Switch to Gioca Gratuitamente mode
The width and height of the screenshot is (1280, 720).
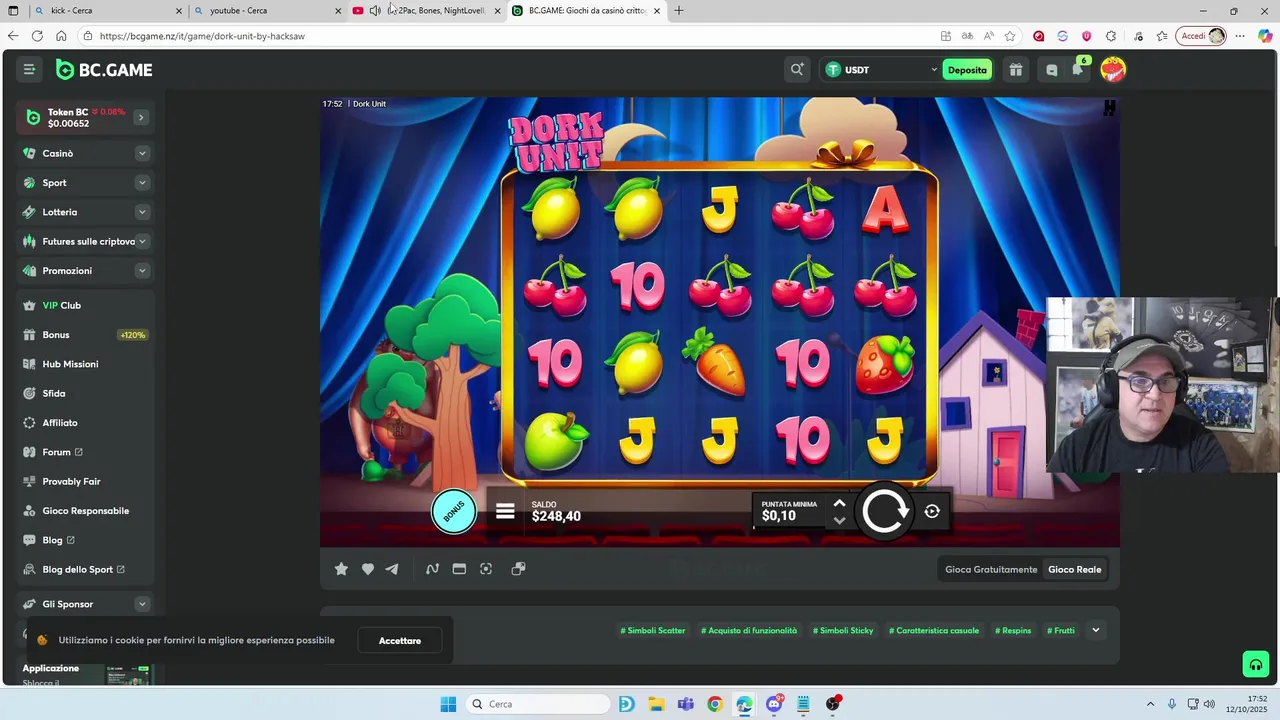pos(991,569)
